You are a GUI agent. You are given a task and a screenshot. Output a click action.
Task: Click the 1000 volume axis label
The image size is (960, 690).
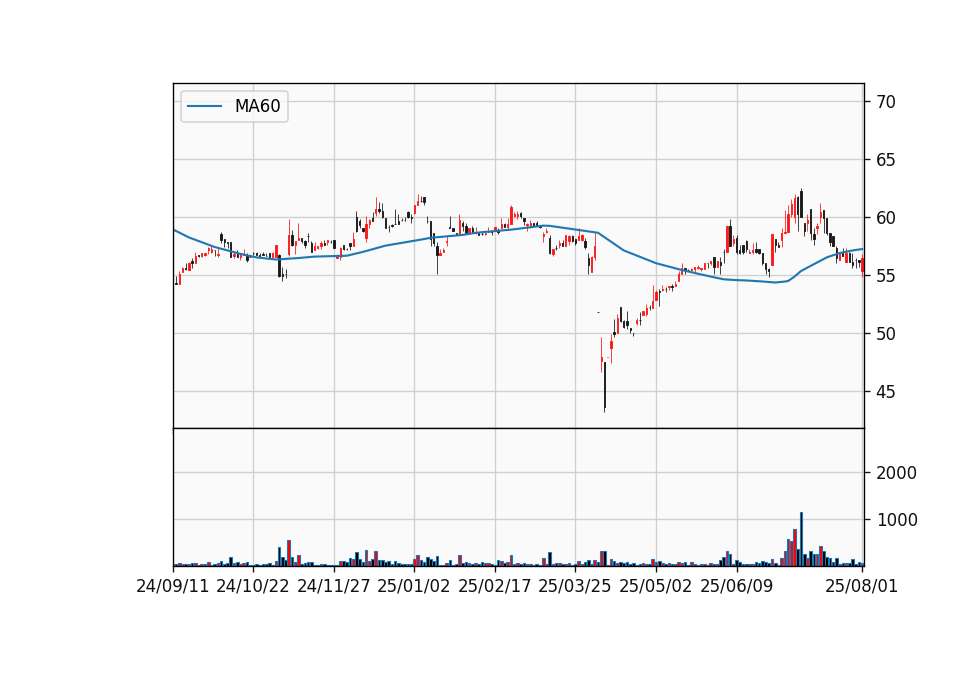[896, 520]
